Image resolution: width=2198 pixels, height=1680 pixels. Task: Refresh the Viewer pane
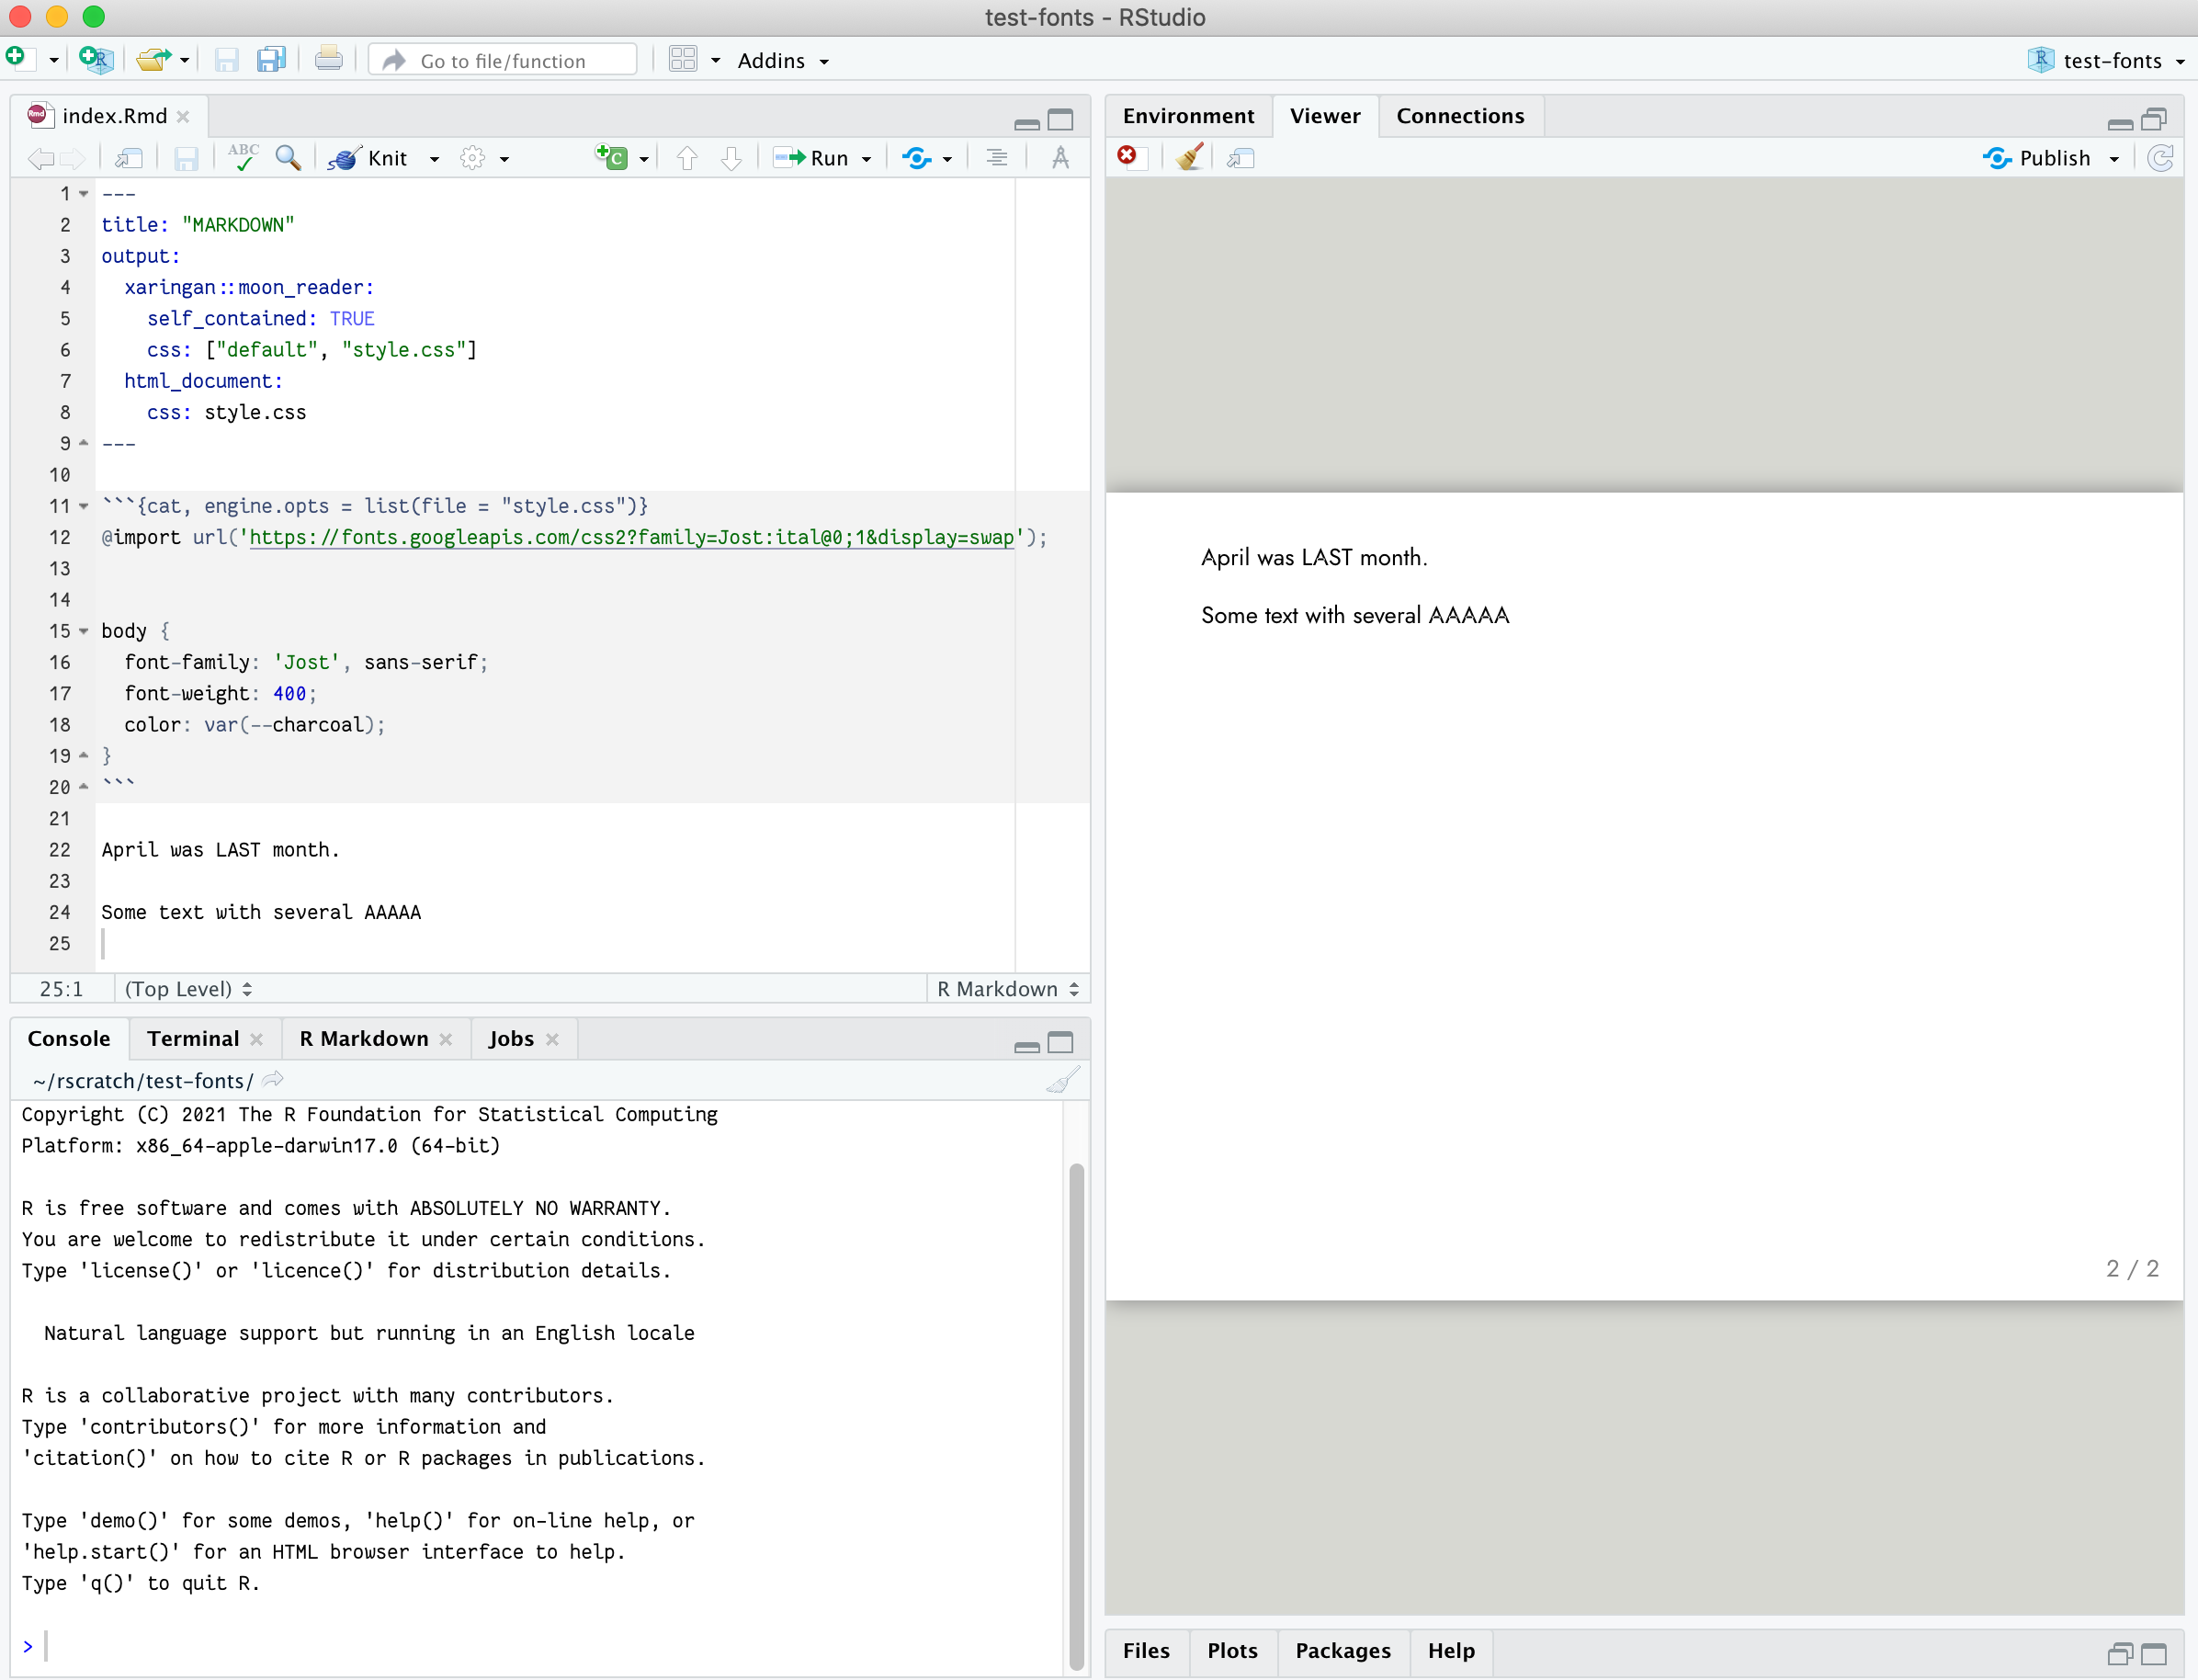[x=2161, y=158]
